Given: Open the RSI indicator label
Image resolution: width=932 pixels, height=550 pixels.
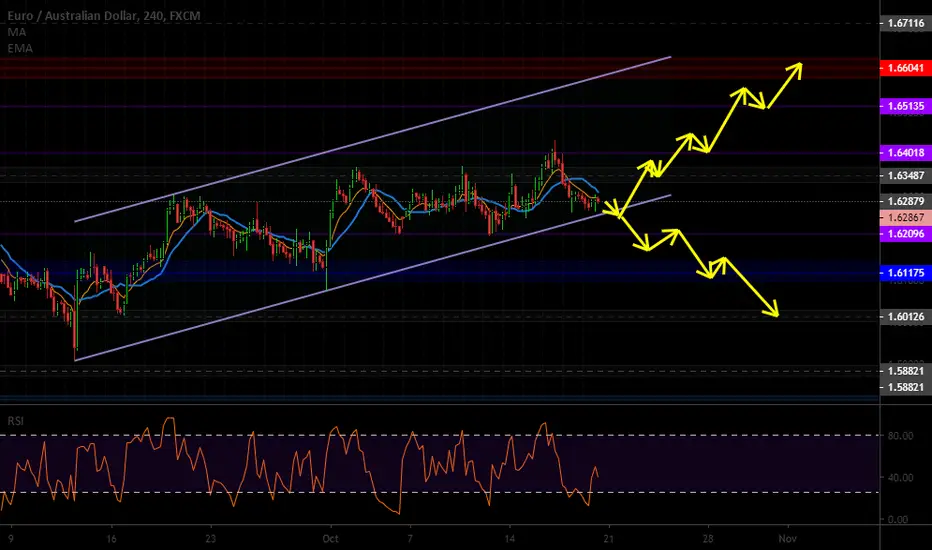Looking at the screenshot, I should tap(15, 421).
